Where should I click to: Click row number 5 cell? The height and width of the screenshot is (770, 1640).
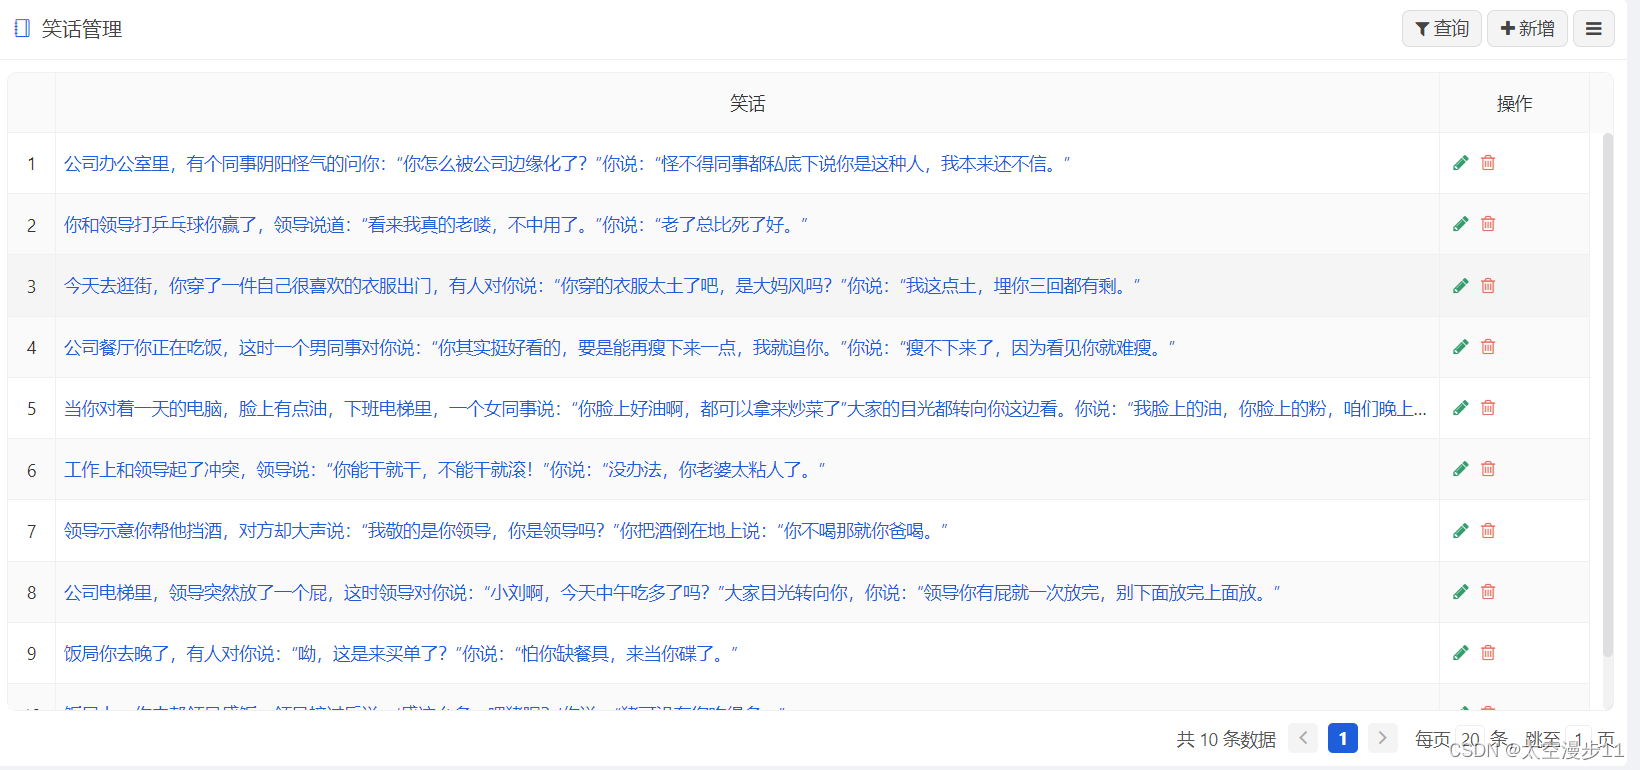pos(31,408)
